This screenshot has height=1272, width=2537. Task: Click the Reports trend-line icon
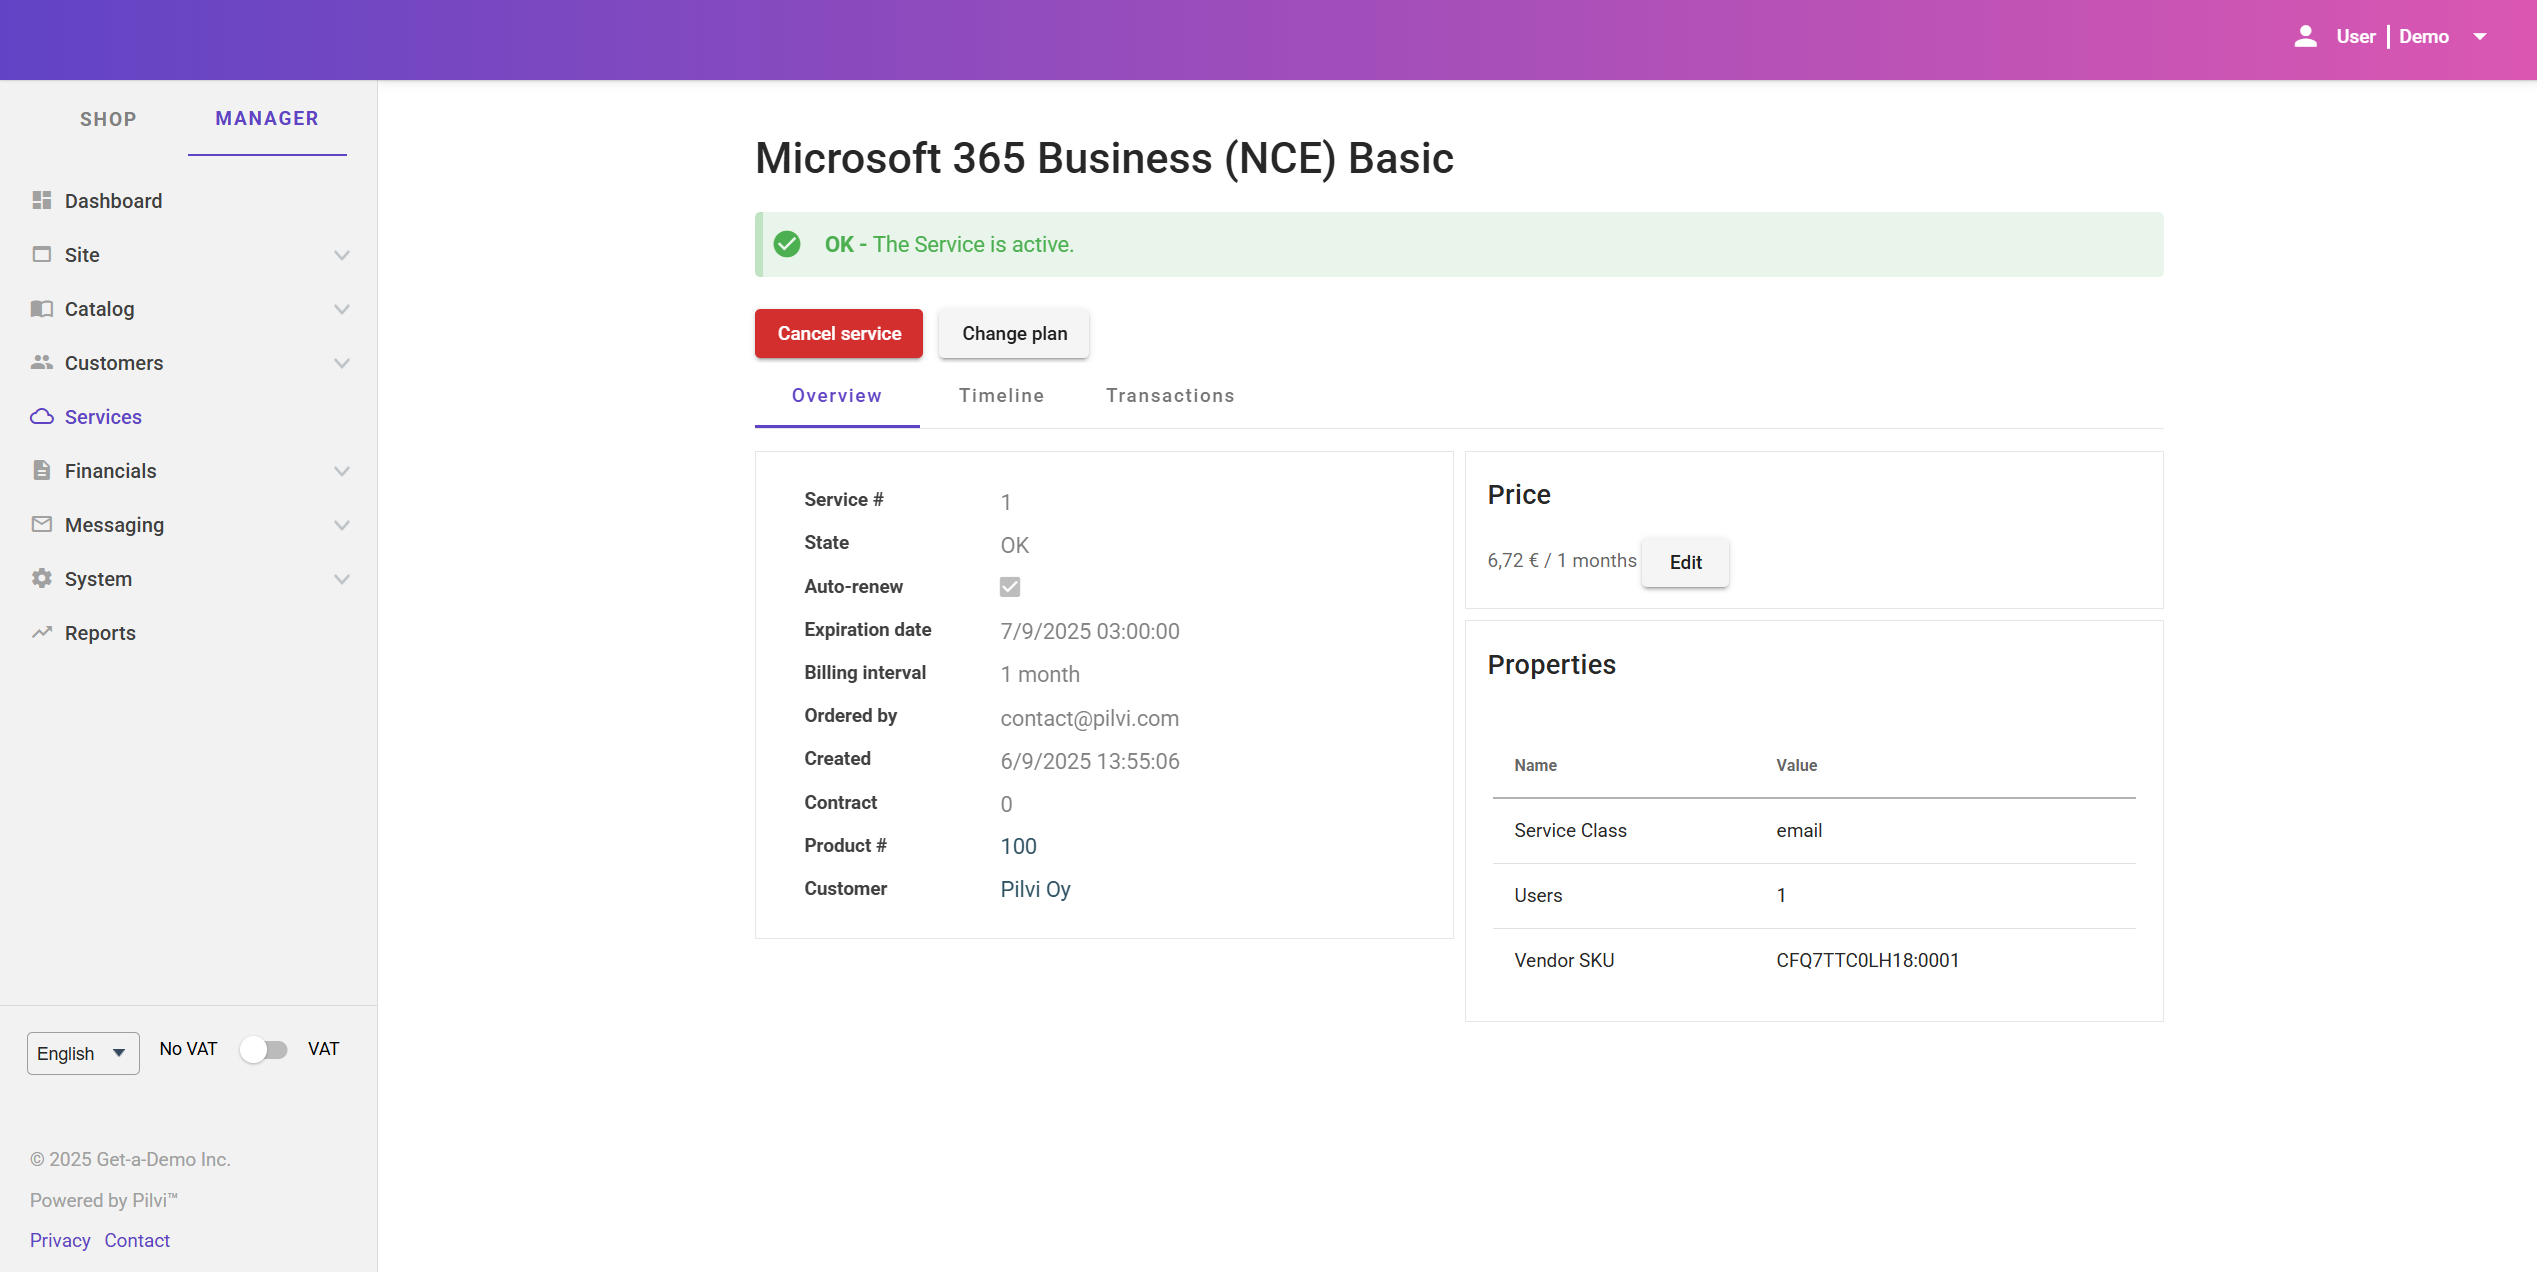pyautogui.click(x=41, y=633)
